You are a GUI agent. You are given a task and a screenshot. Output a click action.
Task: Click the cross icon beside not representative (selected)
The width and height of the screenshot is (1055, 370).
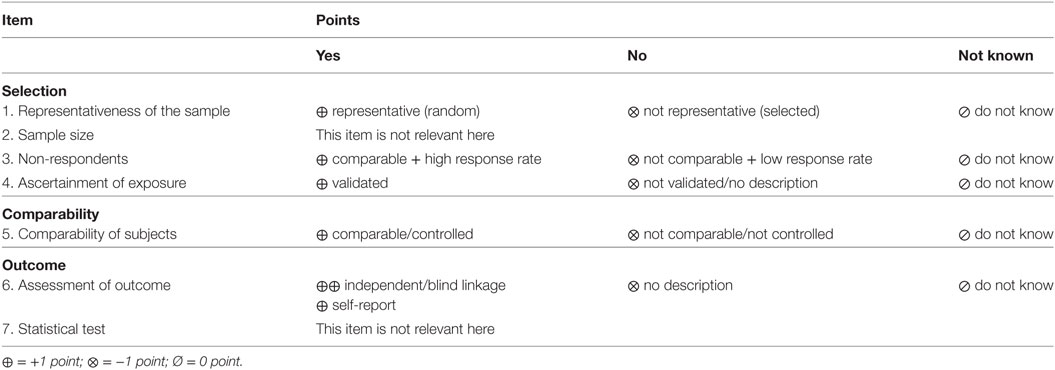(632, 112)
